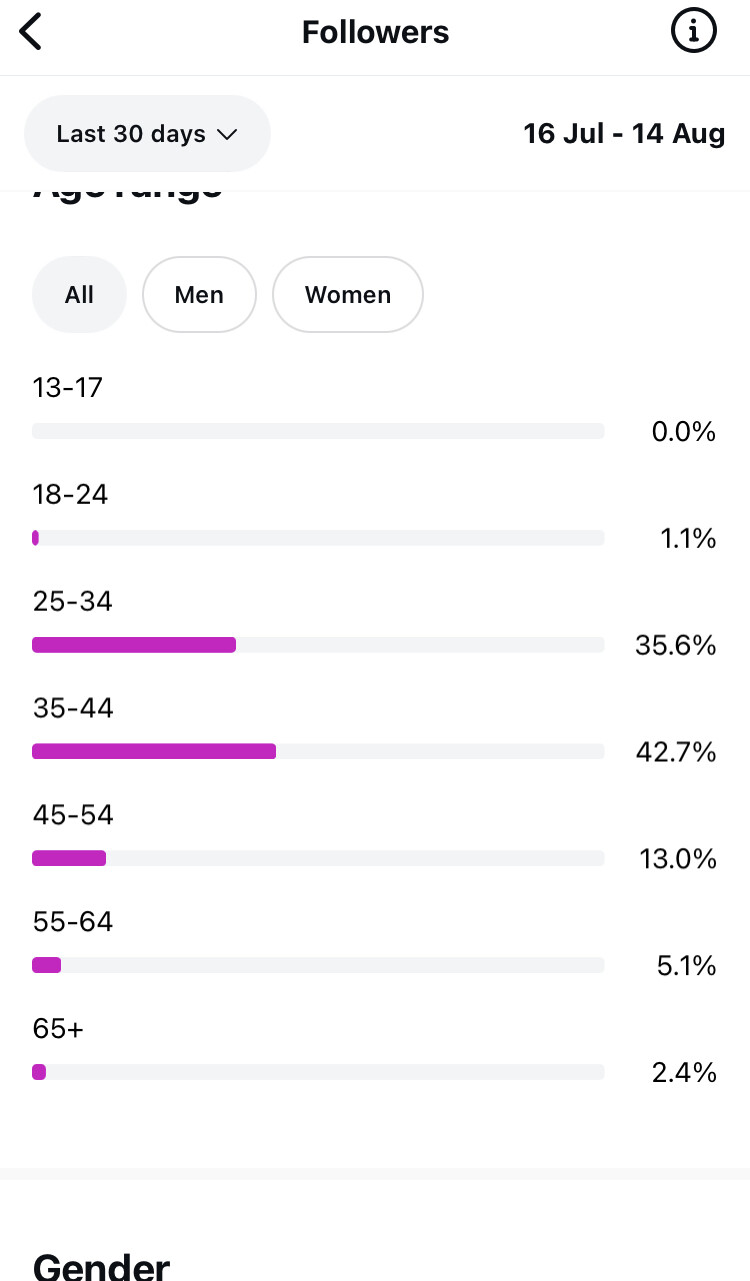Tap the empty 13-17 bar
This screenshot has width=750, height=1281.
[318, 431]
